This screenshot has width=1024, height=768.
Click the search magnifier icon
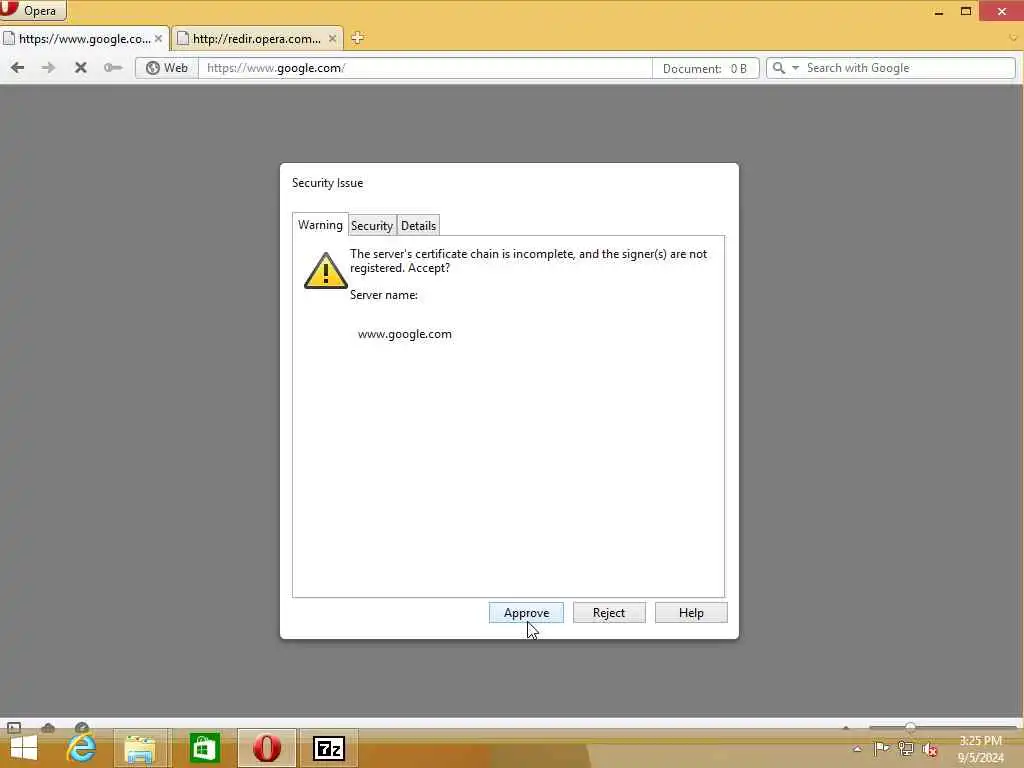coord(778,68)
